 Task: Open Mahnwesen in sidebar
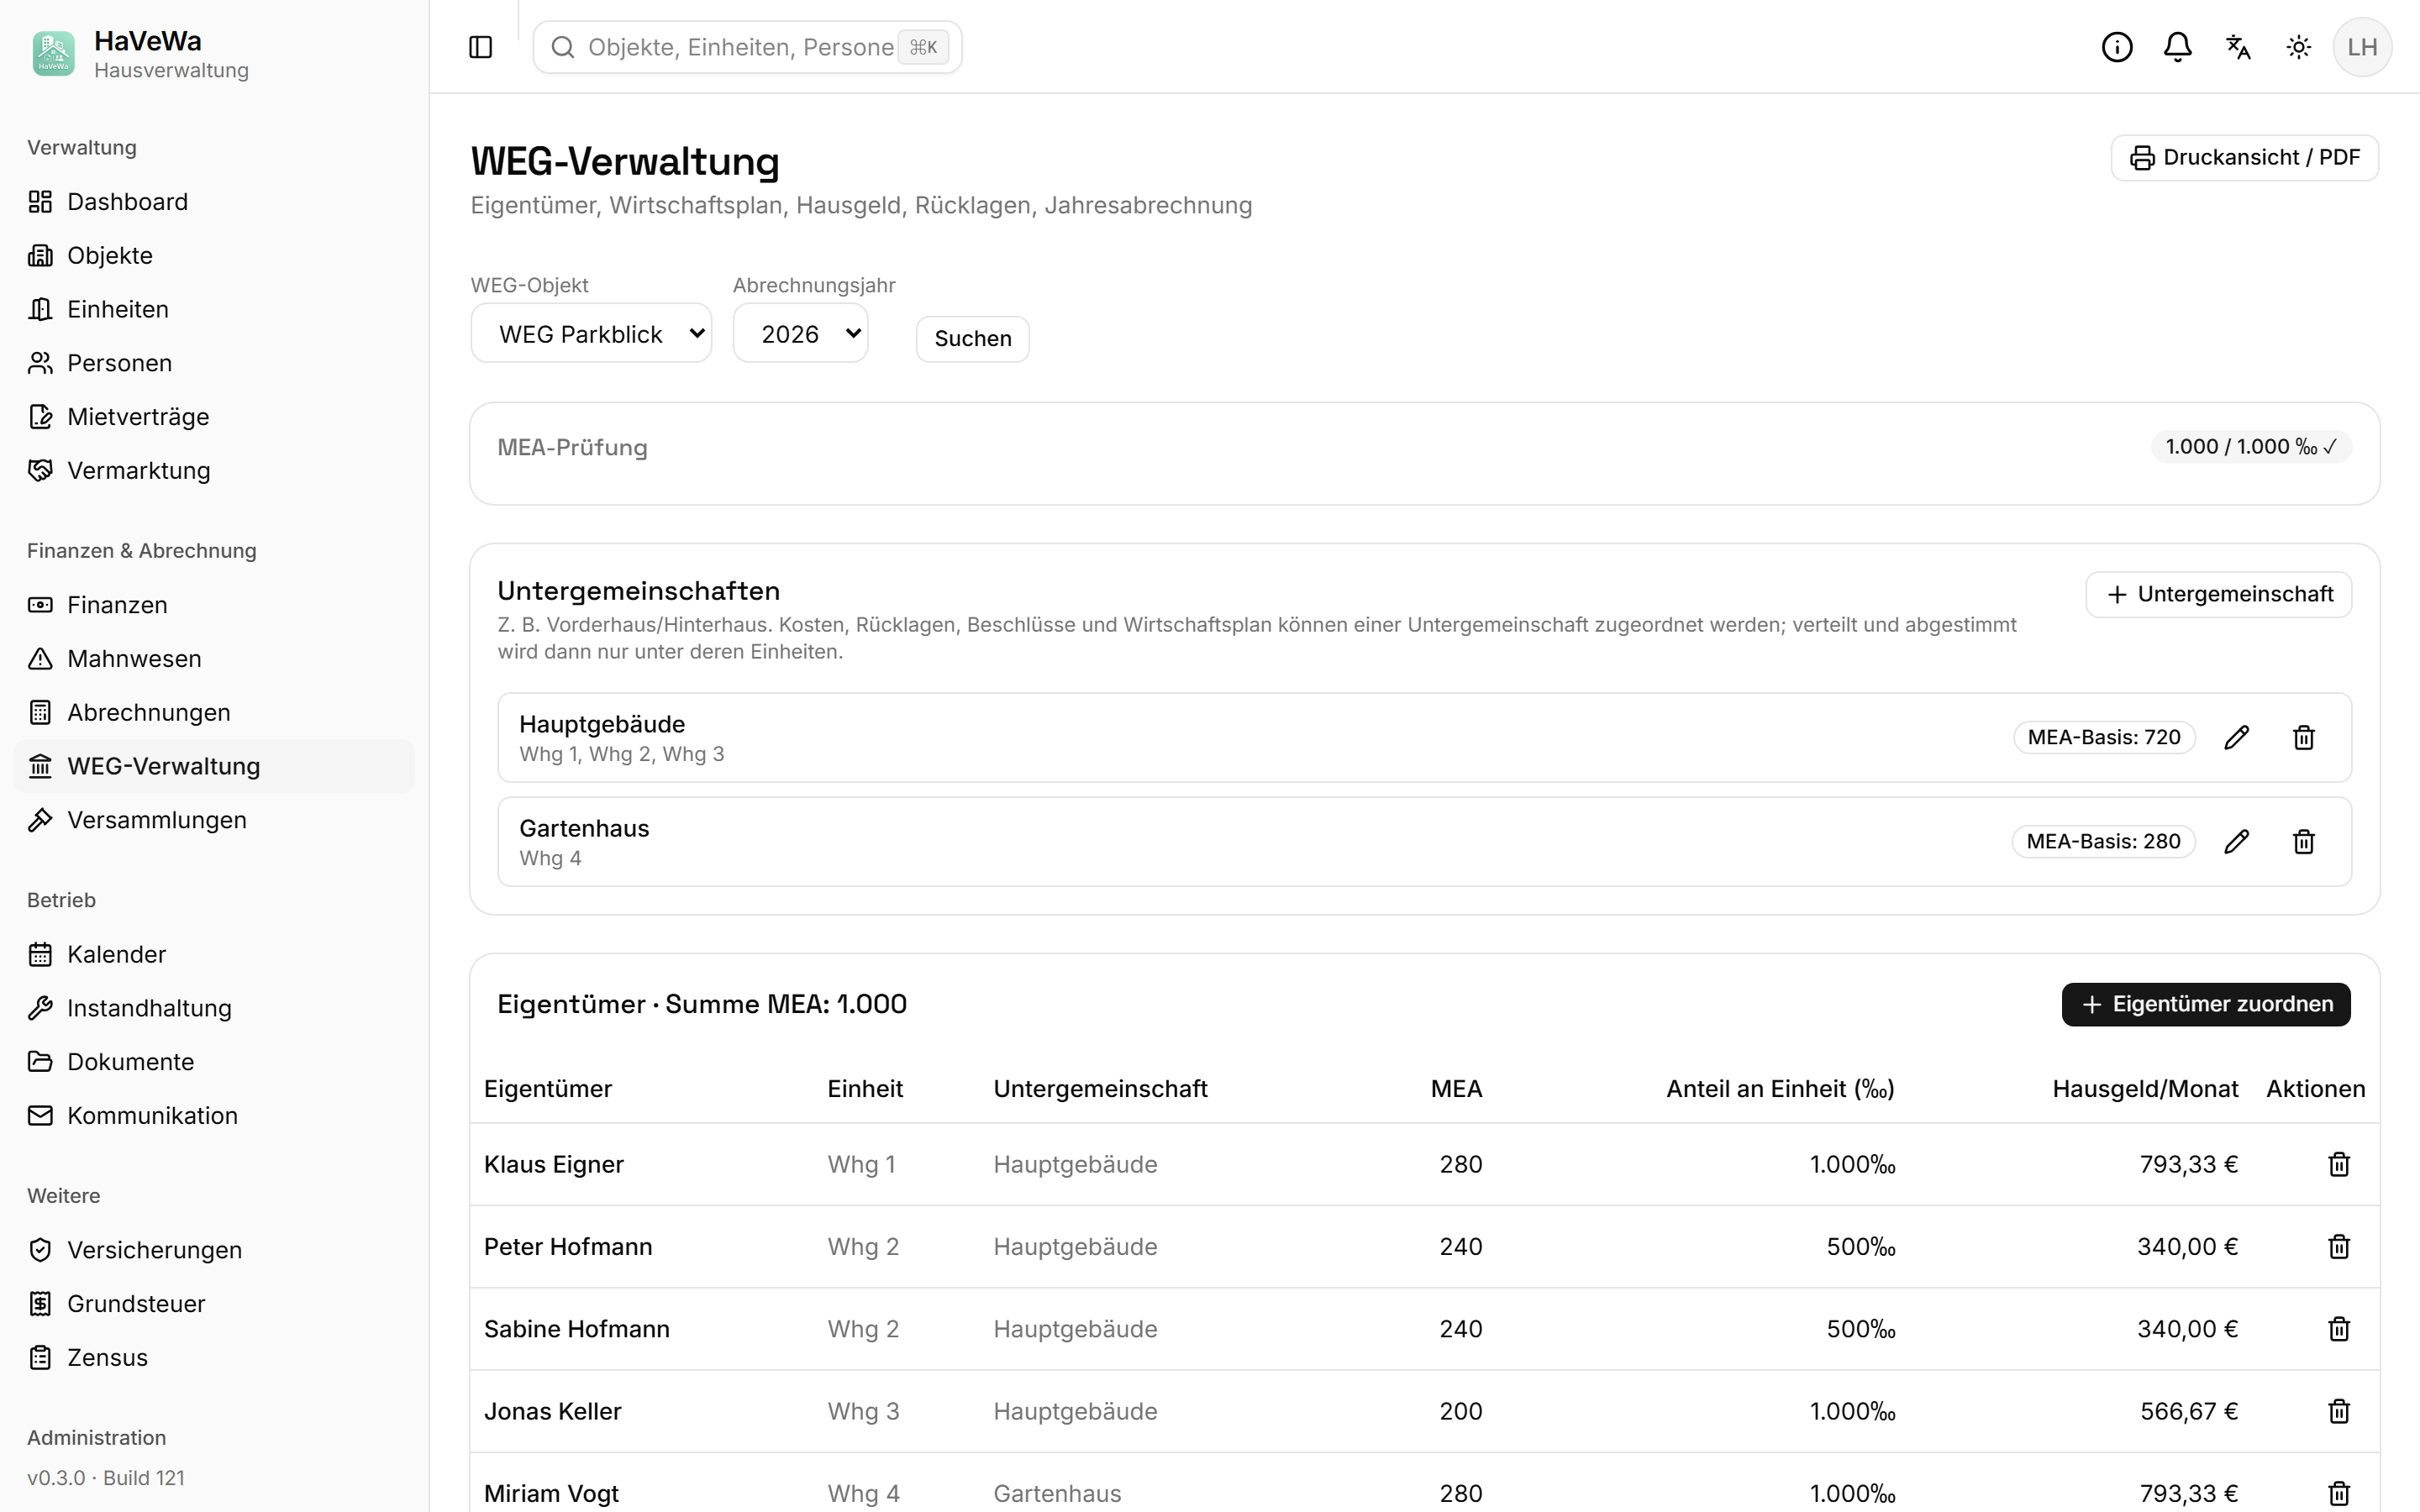click(214, 659)
